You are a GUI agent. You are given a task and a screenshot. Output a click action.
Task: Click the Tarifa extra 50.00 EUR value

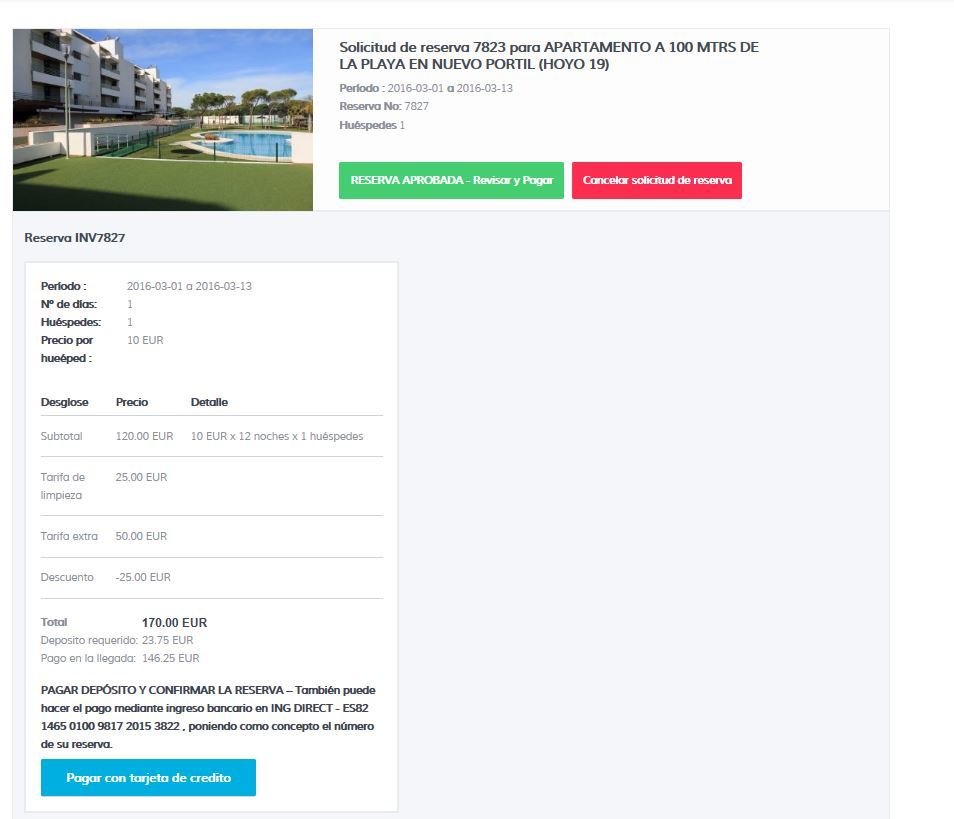point(141,536)
